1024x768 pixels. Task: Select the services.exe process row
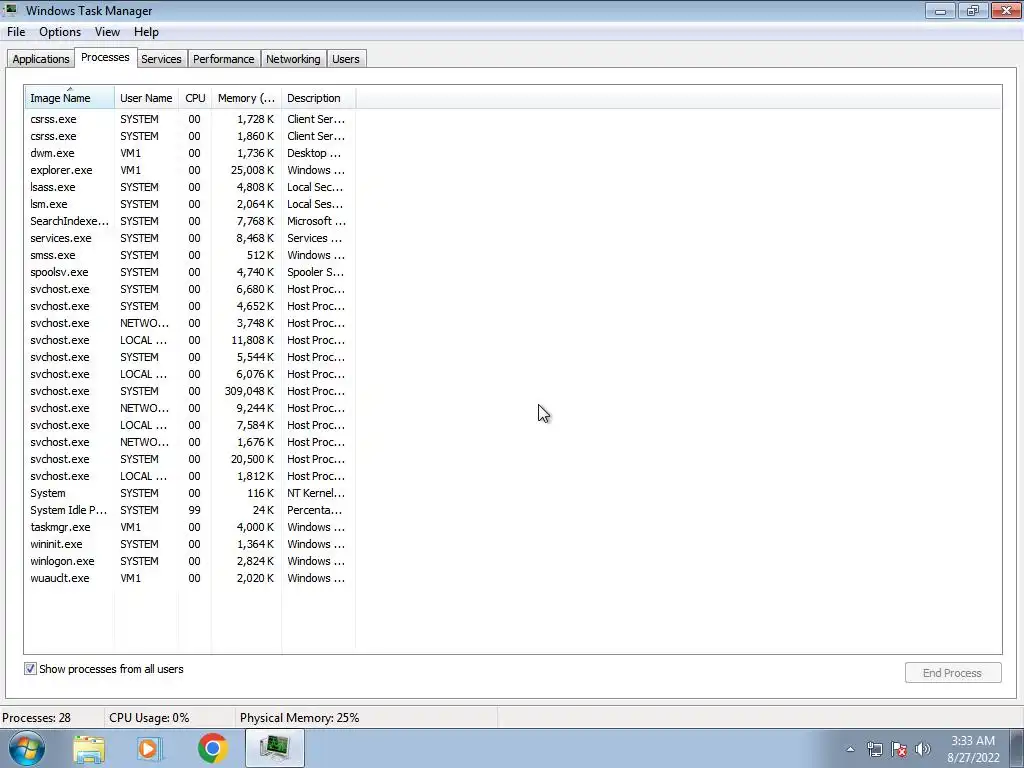pos(190,238)
